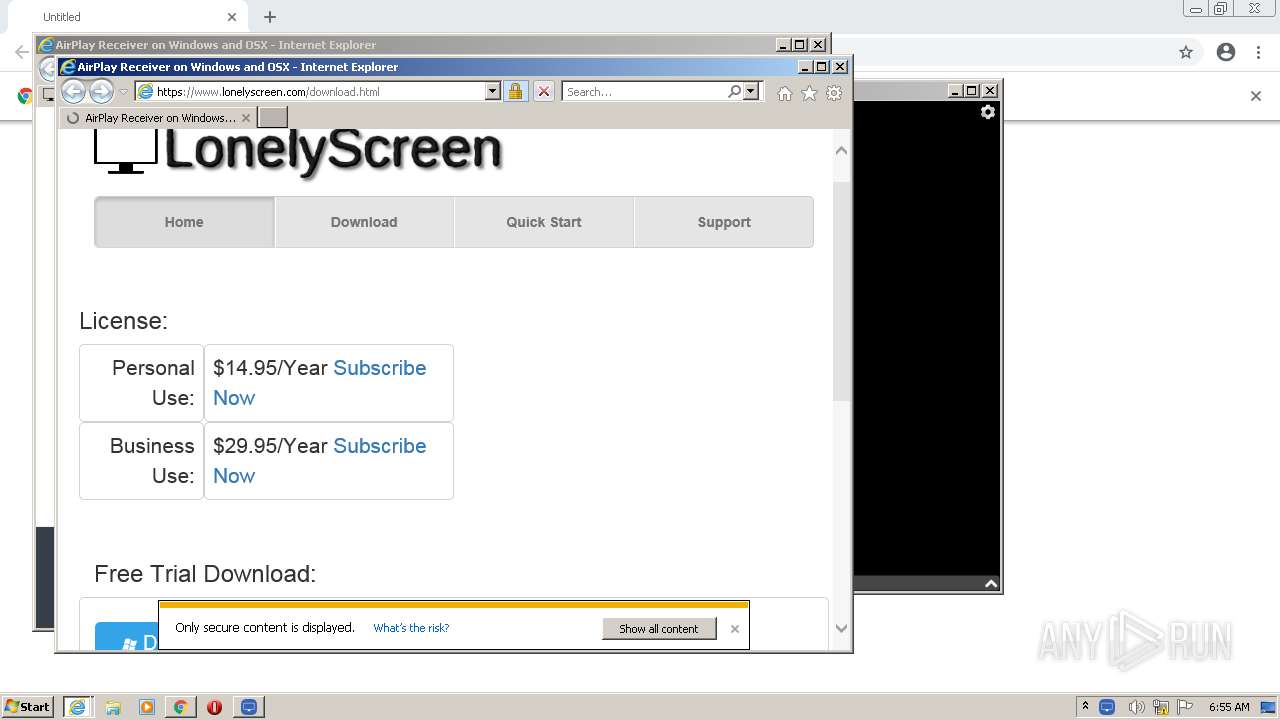Open the LonelyScreen taskbar icon

pos(249,707)
